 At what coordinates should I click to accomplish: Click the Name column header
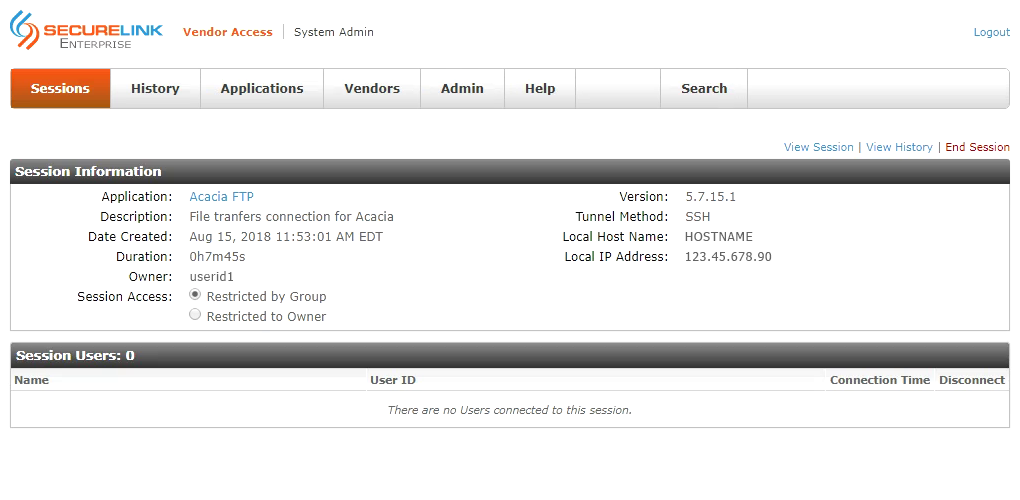coord(31,380)
